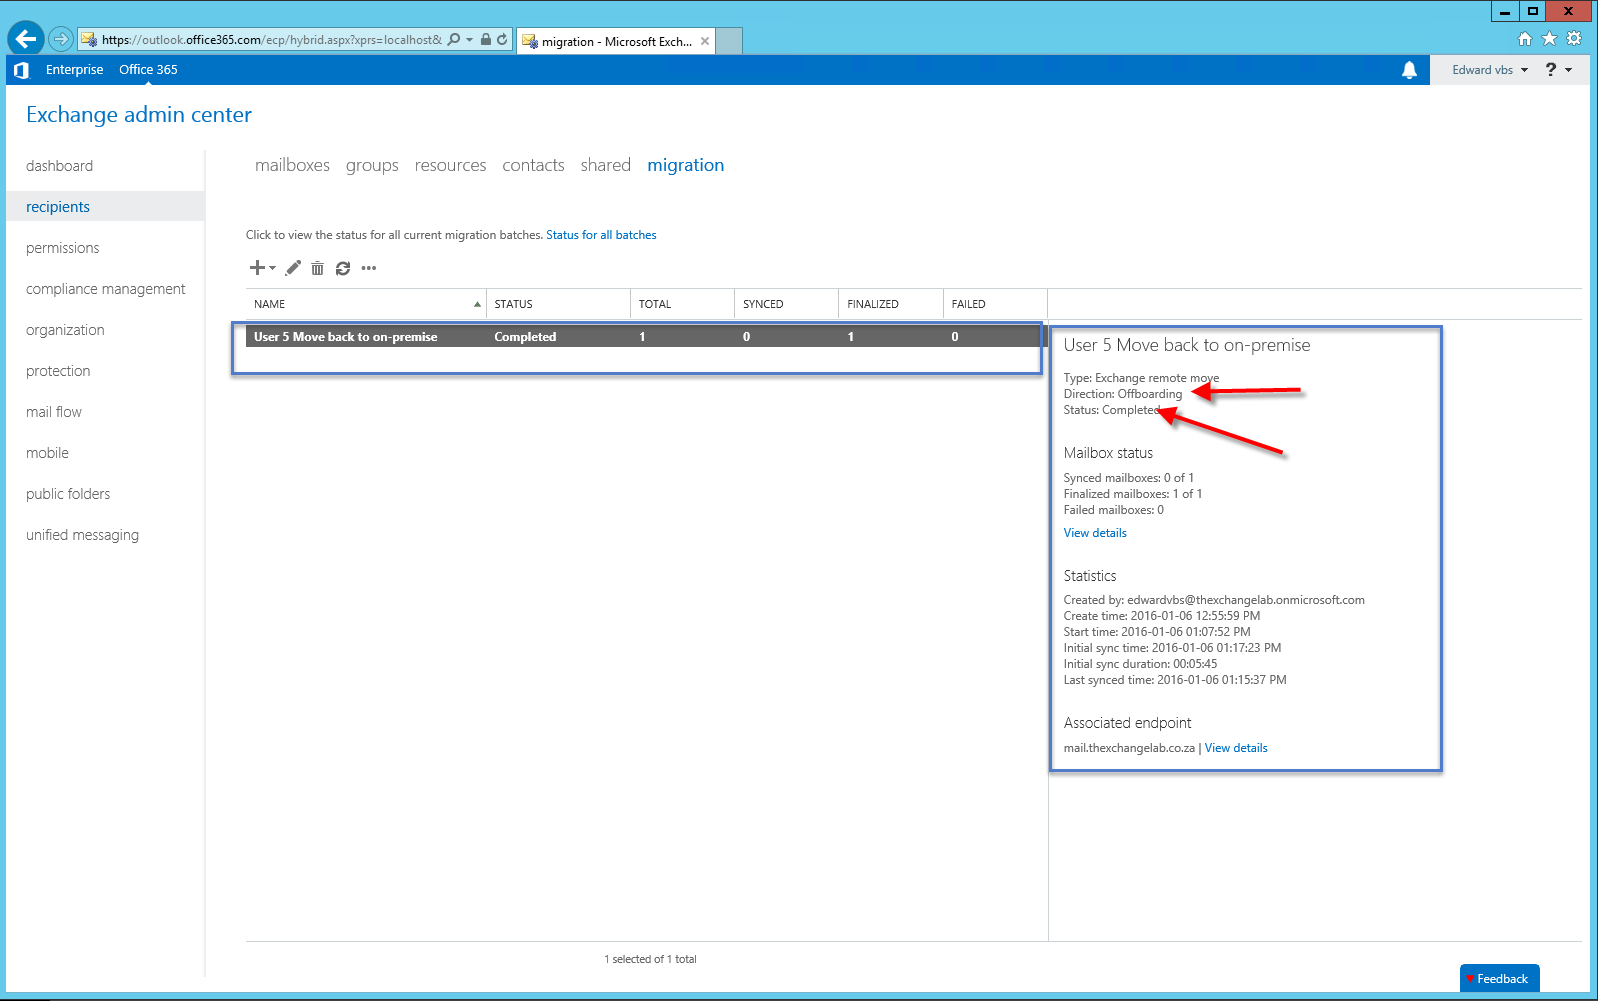Click the browser Forward arrow button

(x=61, y=39)
